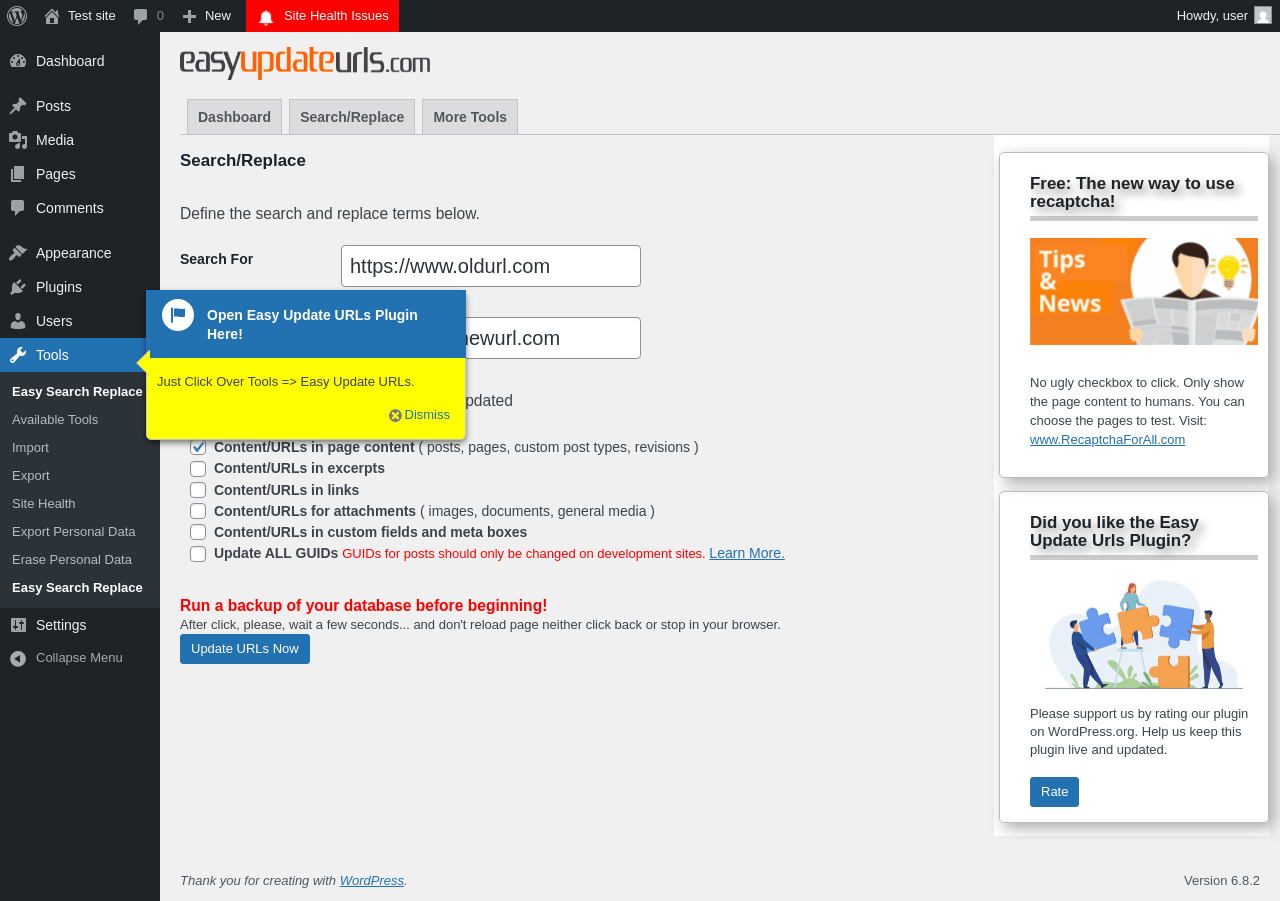Viewport: 1280px width, 901px height.
Task: Click the Collapse Menu arrow icon
Action: coord(18,658)
